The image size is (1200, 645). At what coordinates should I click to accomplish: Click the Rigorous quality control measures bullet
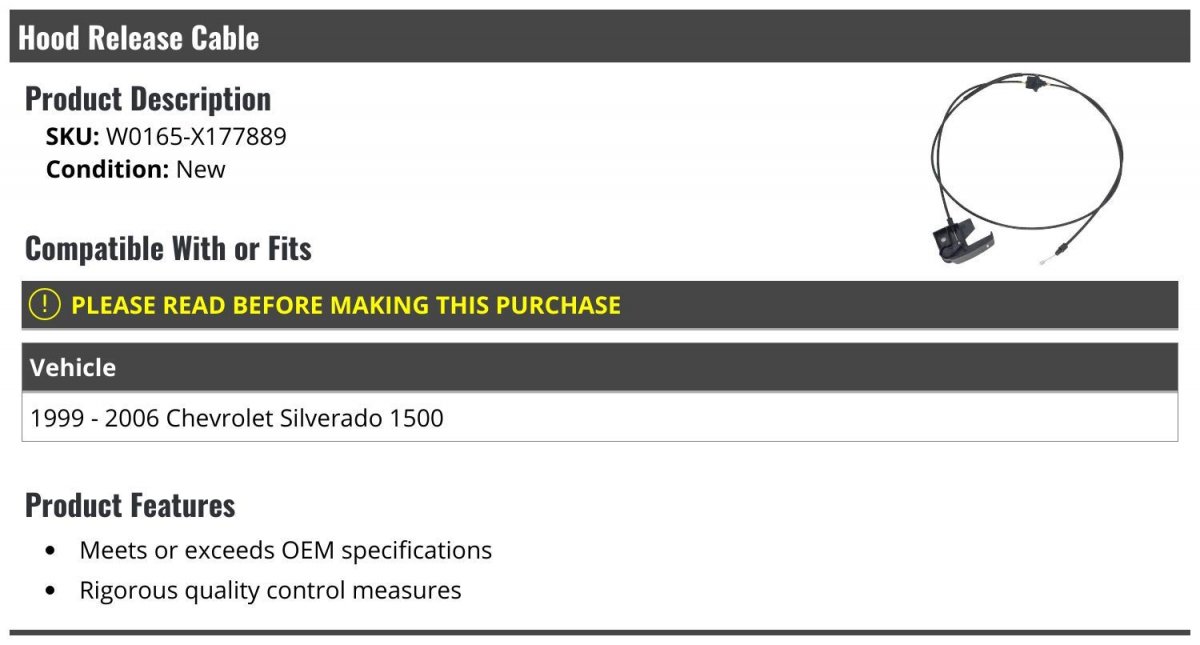[x=270, y=590]
